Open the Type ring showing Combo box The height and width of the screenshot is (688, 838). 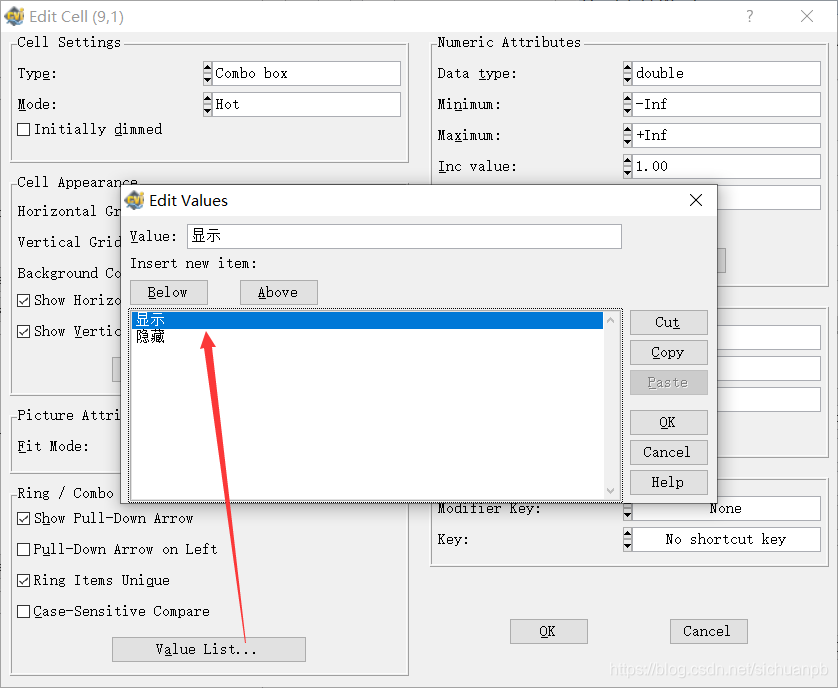coord(306,73)
